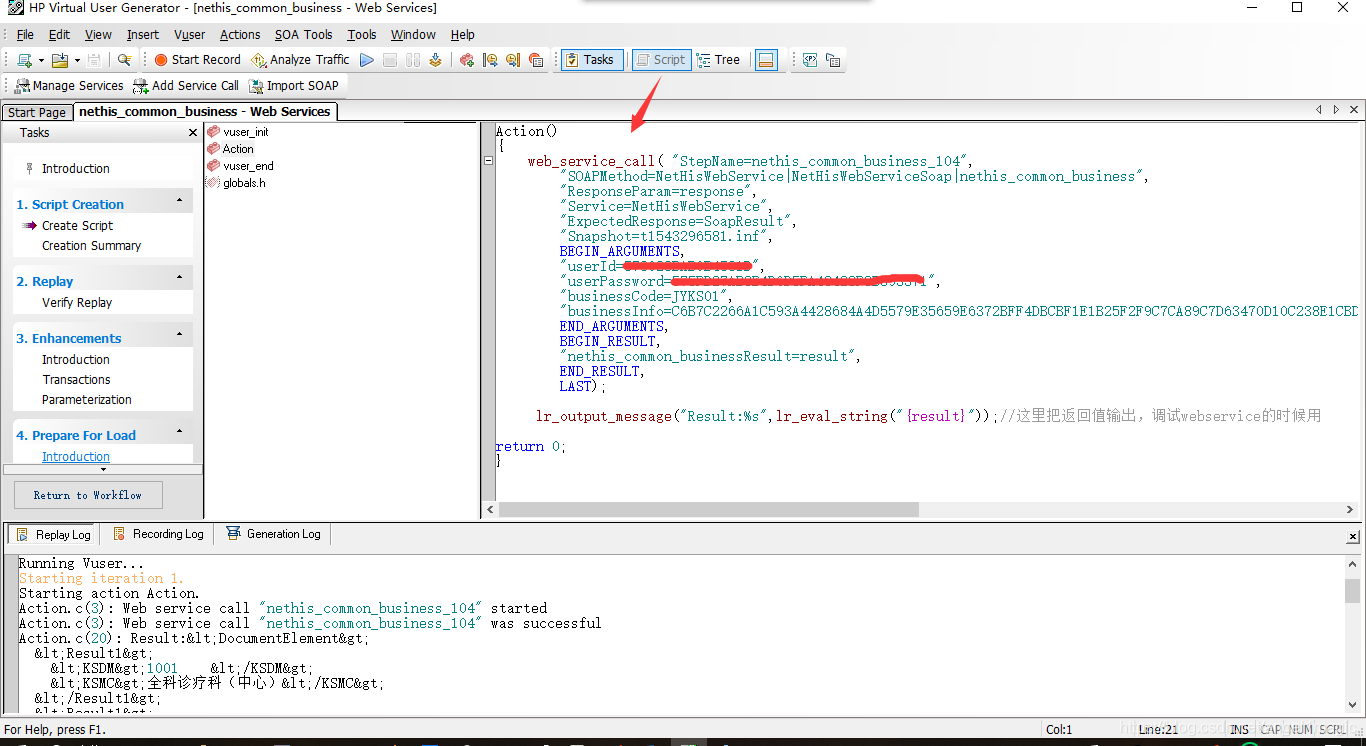Click the Run-Time Settings toolbar icon

click(833, 60)
